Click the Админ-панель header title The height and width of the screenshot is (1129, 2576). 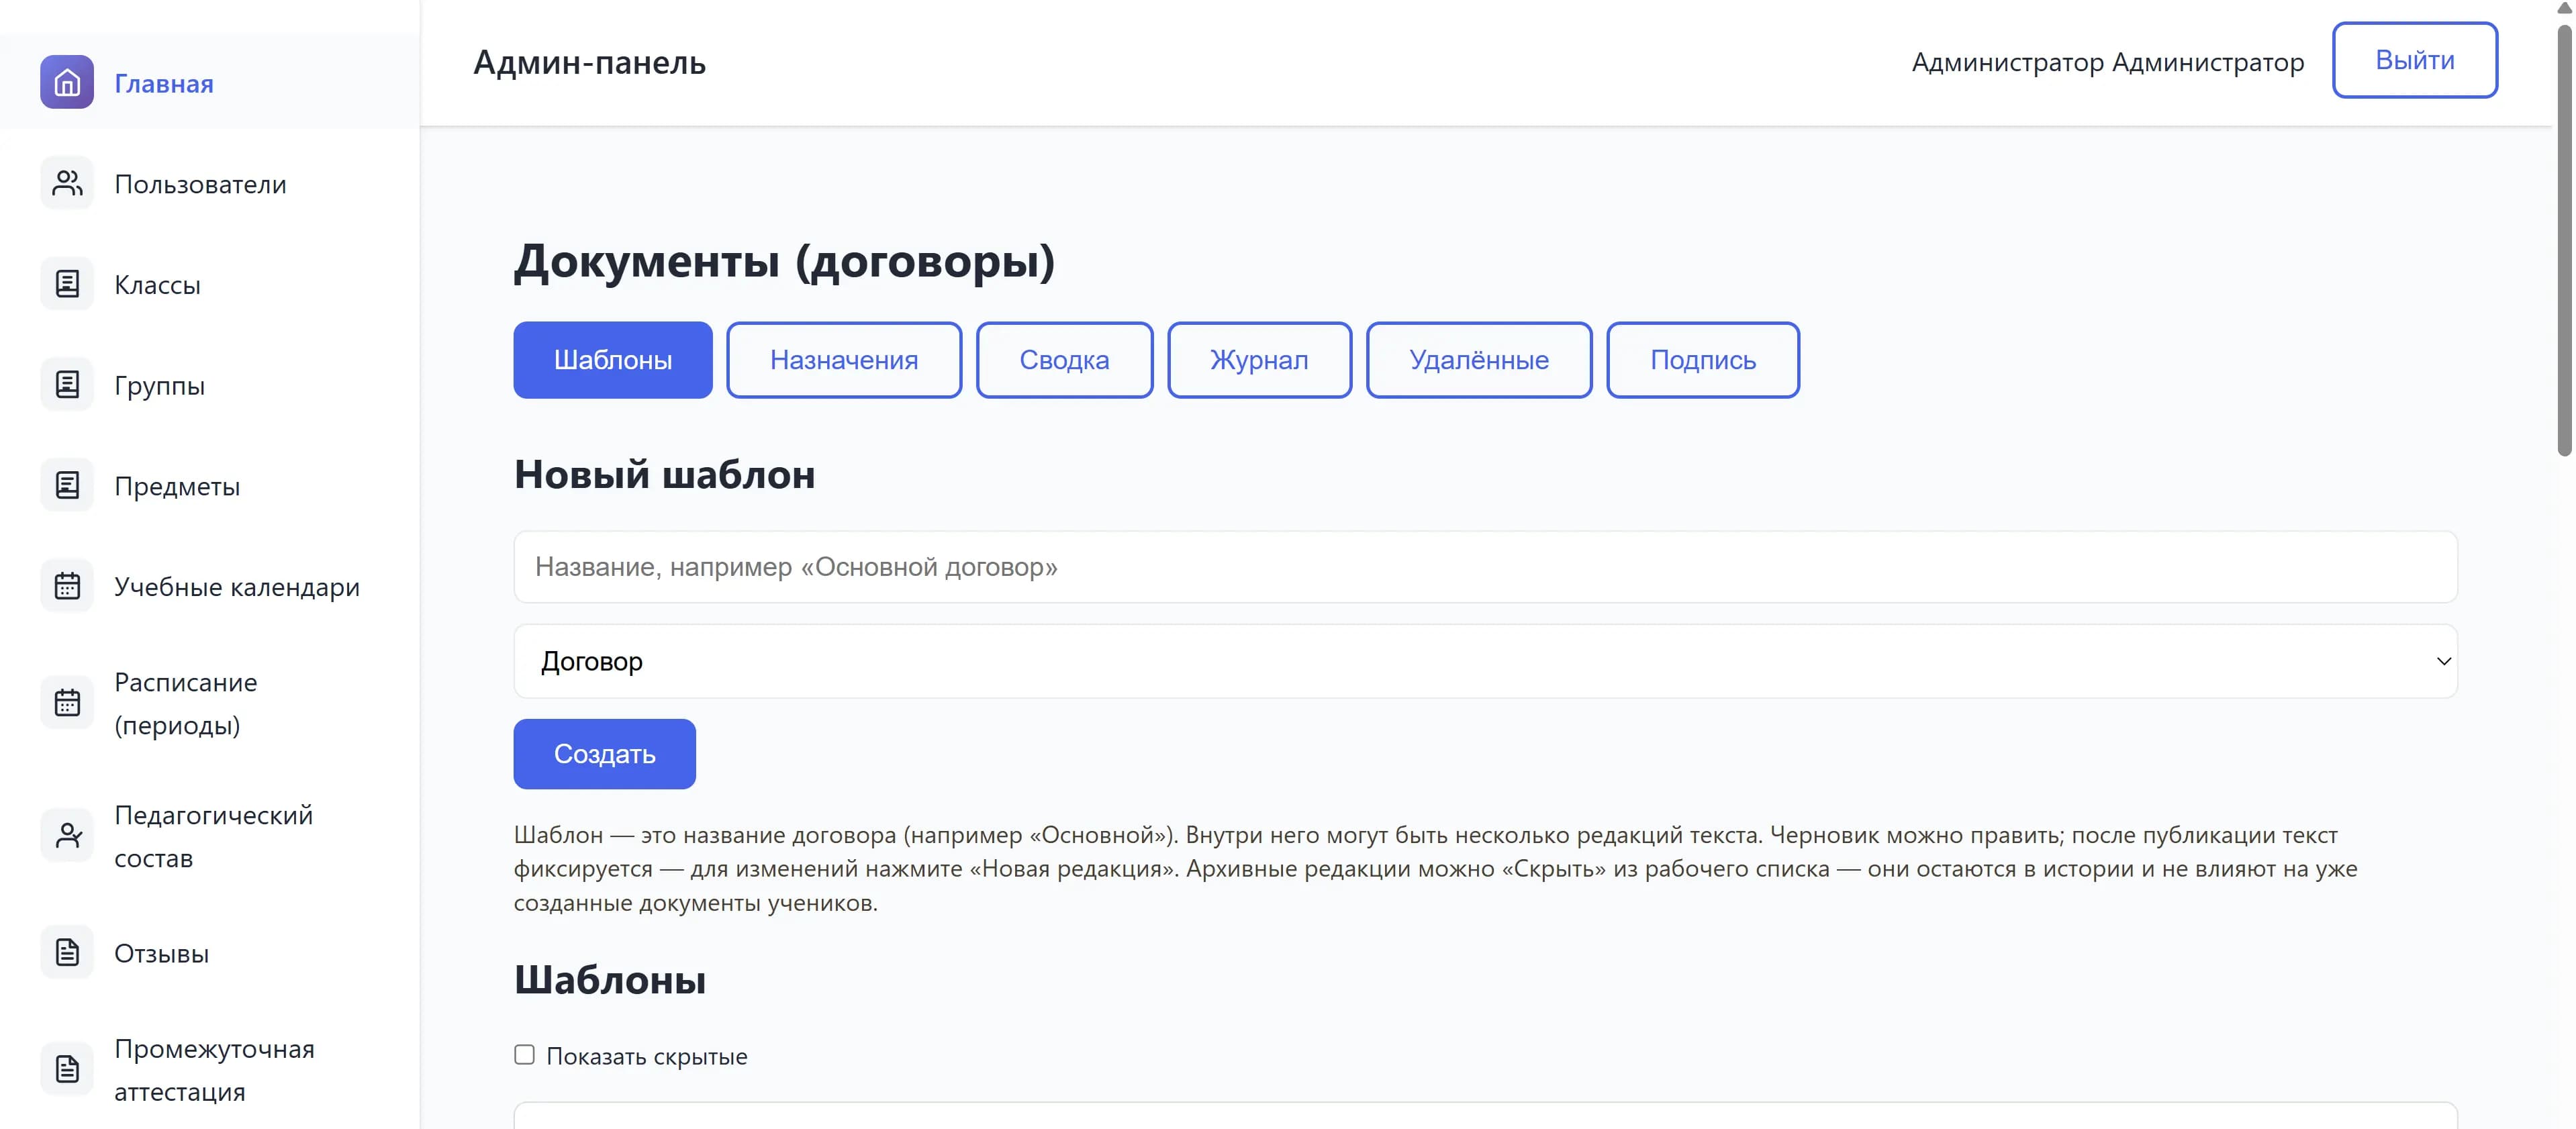[589, 62]
